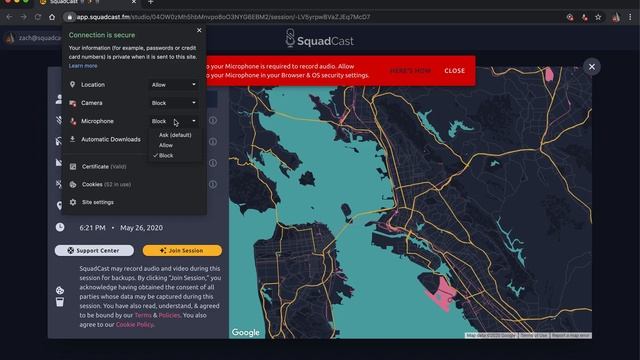Close the map overlay with round X
This screenshot has width=640, height=360.
pyautogui.click(x=591, y=67)
